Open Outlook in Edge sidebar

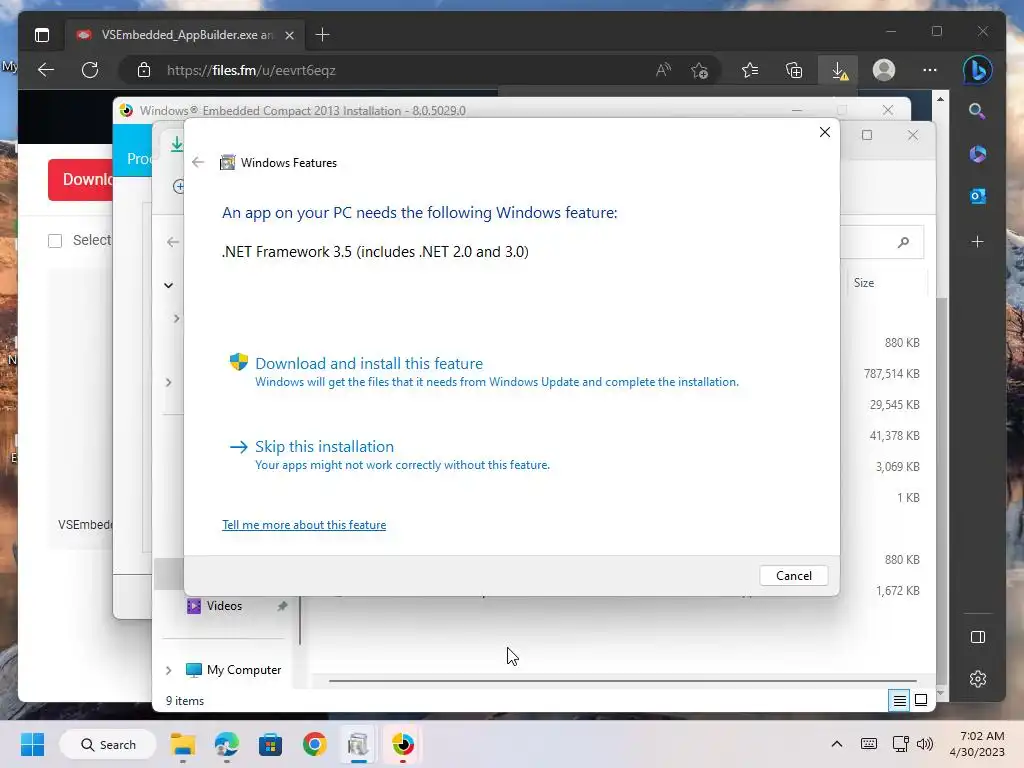(977, 196)
